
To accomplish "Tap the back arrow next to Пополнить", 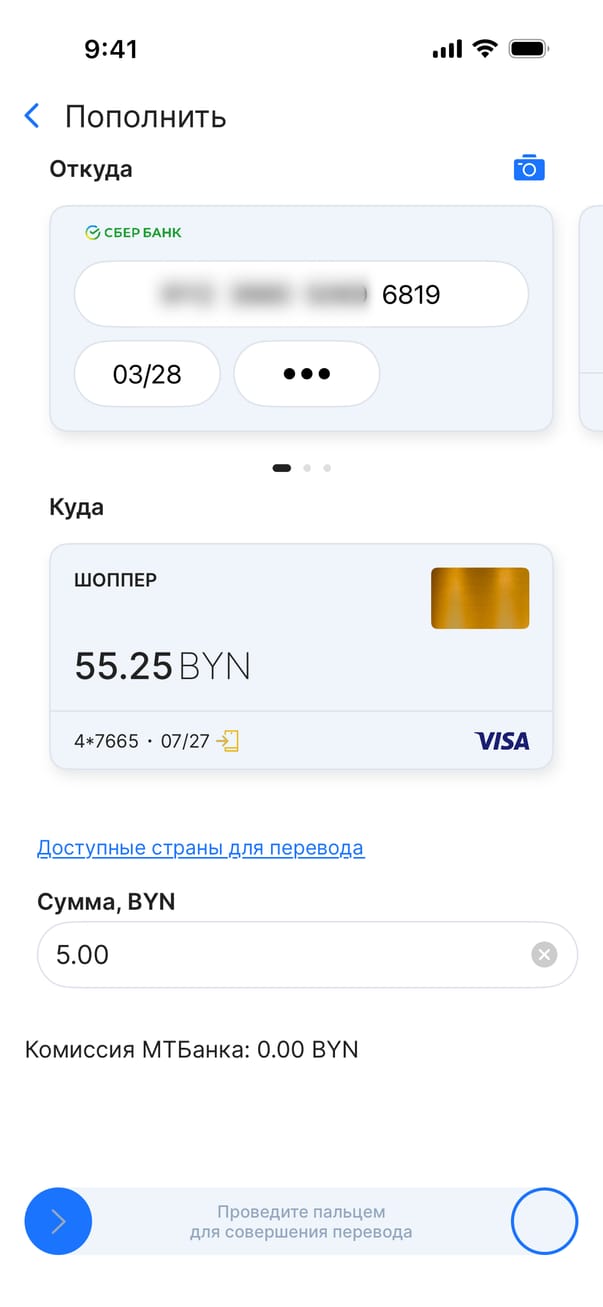I will [x=32, y=116].
